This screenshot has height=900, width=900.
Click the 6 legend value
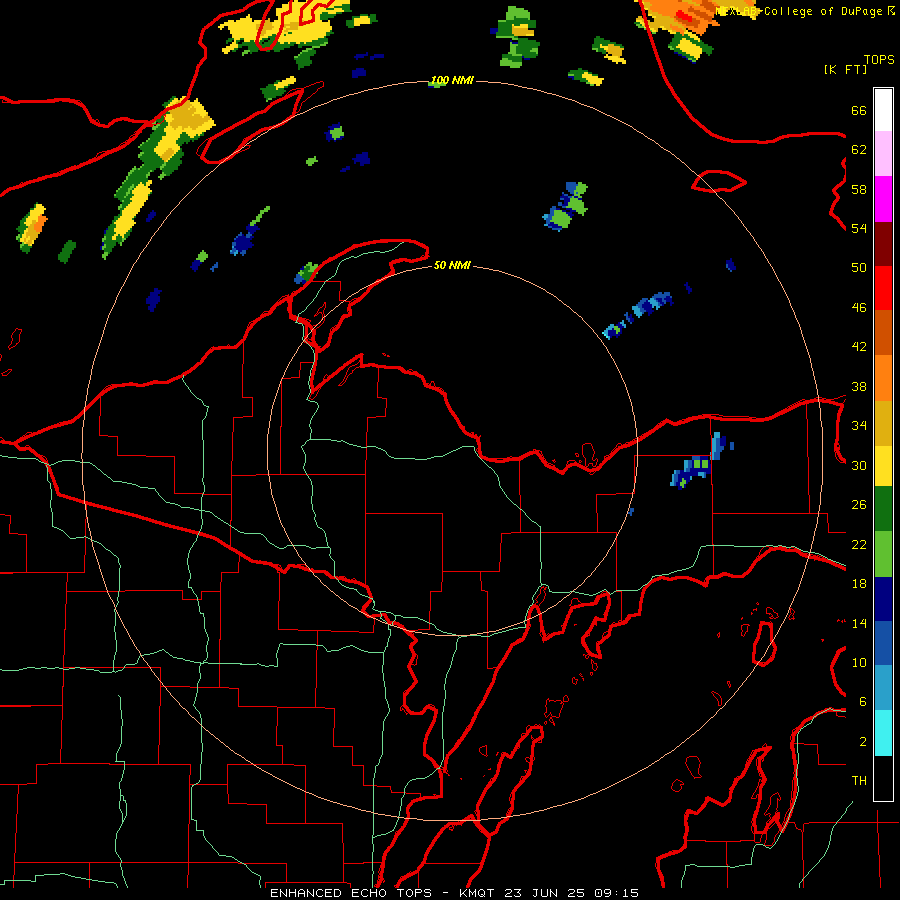click(863, 702)
